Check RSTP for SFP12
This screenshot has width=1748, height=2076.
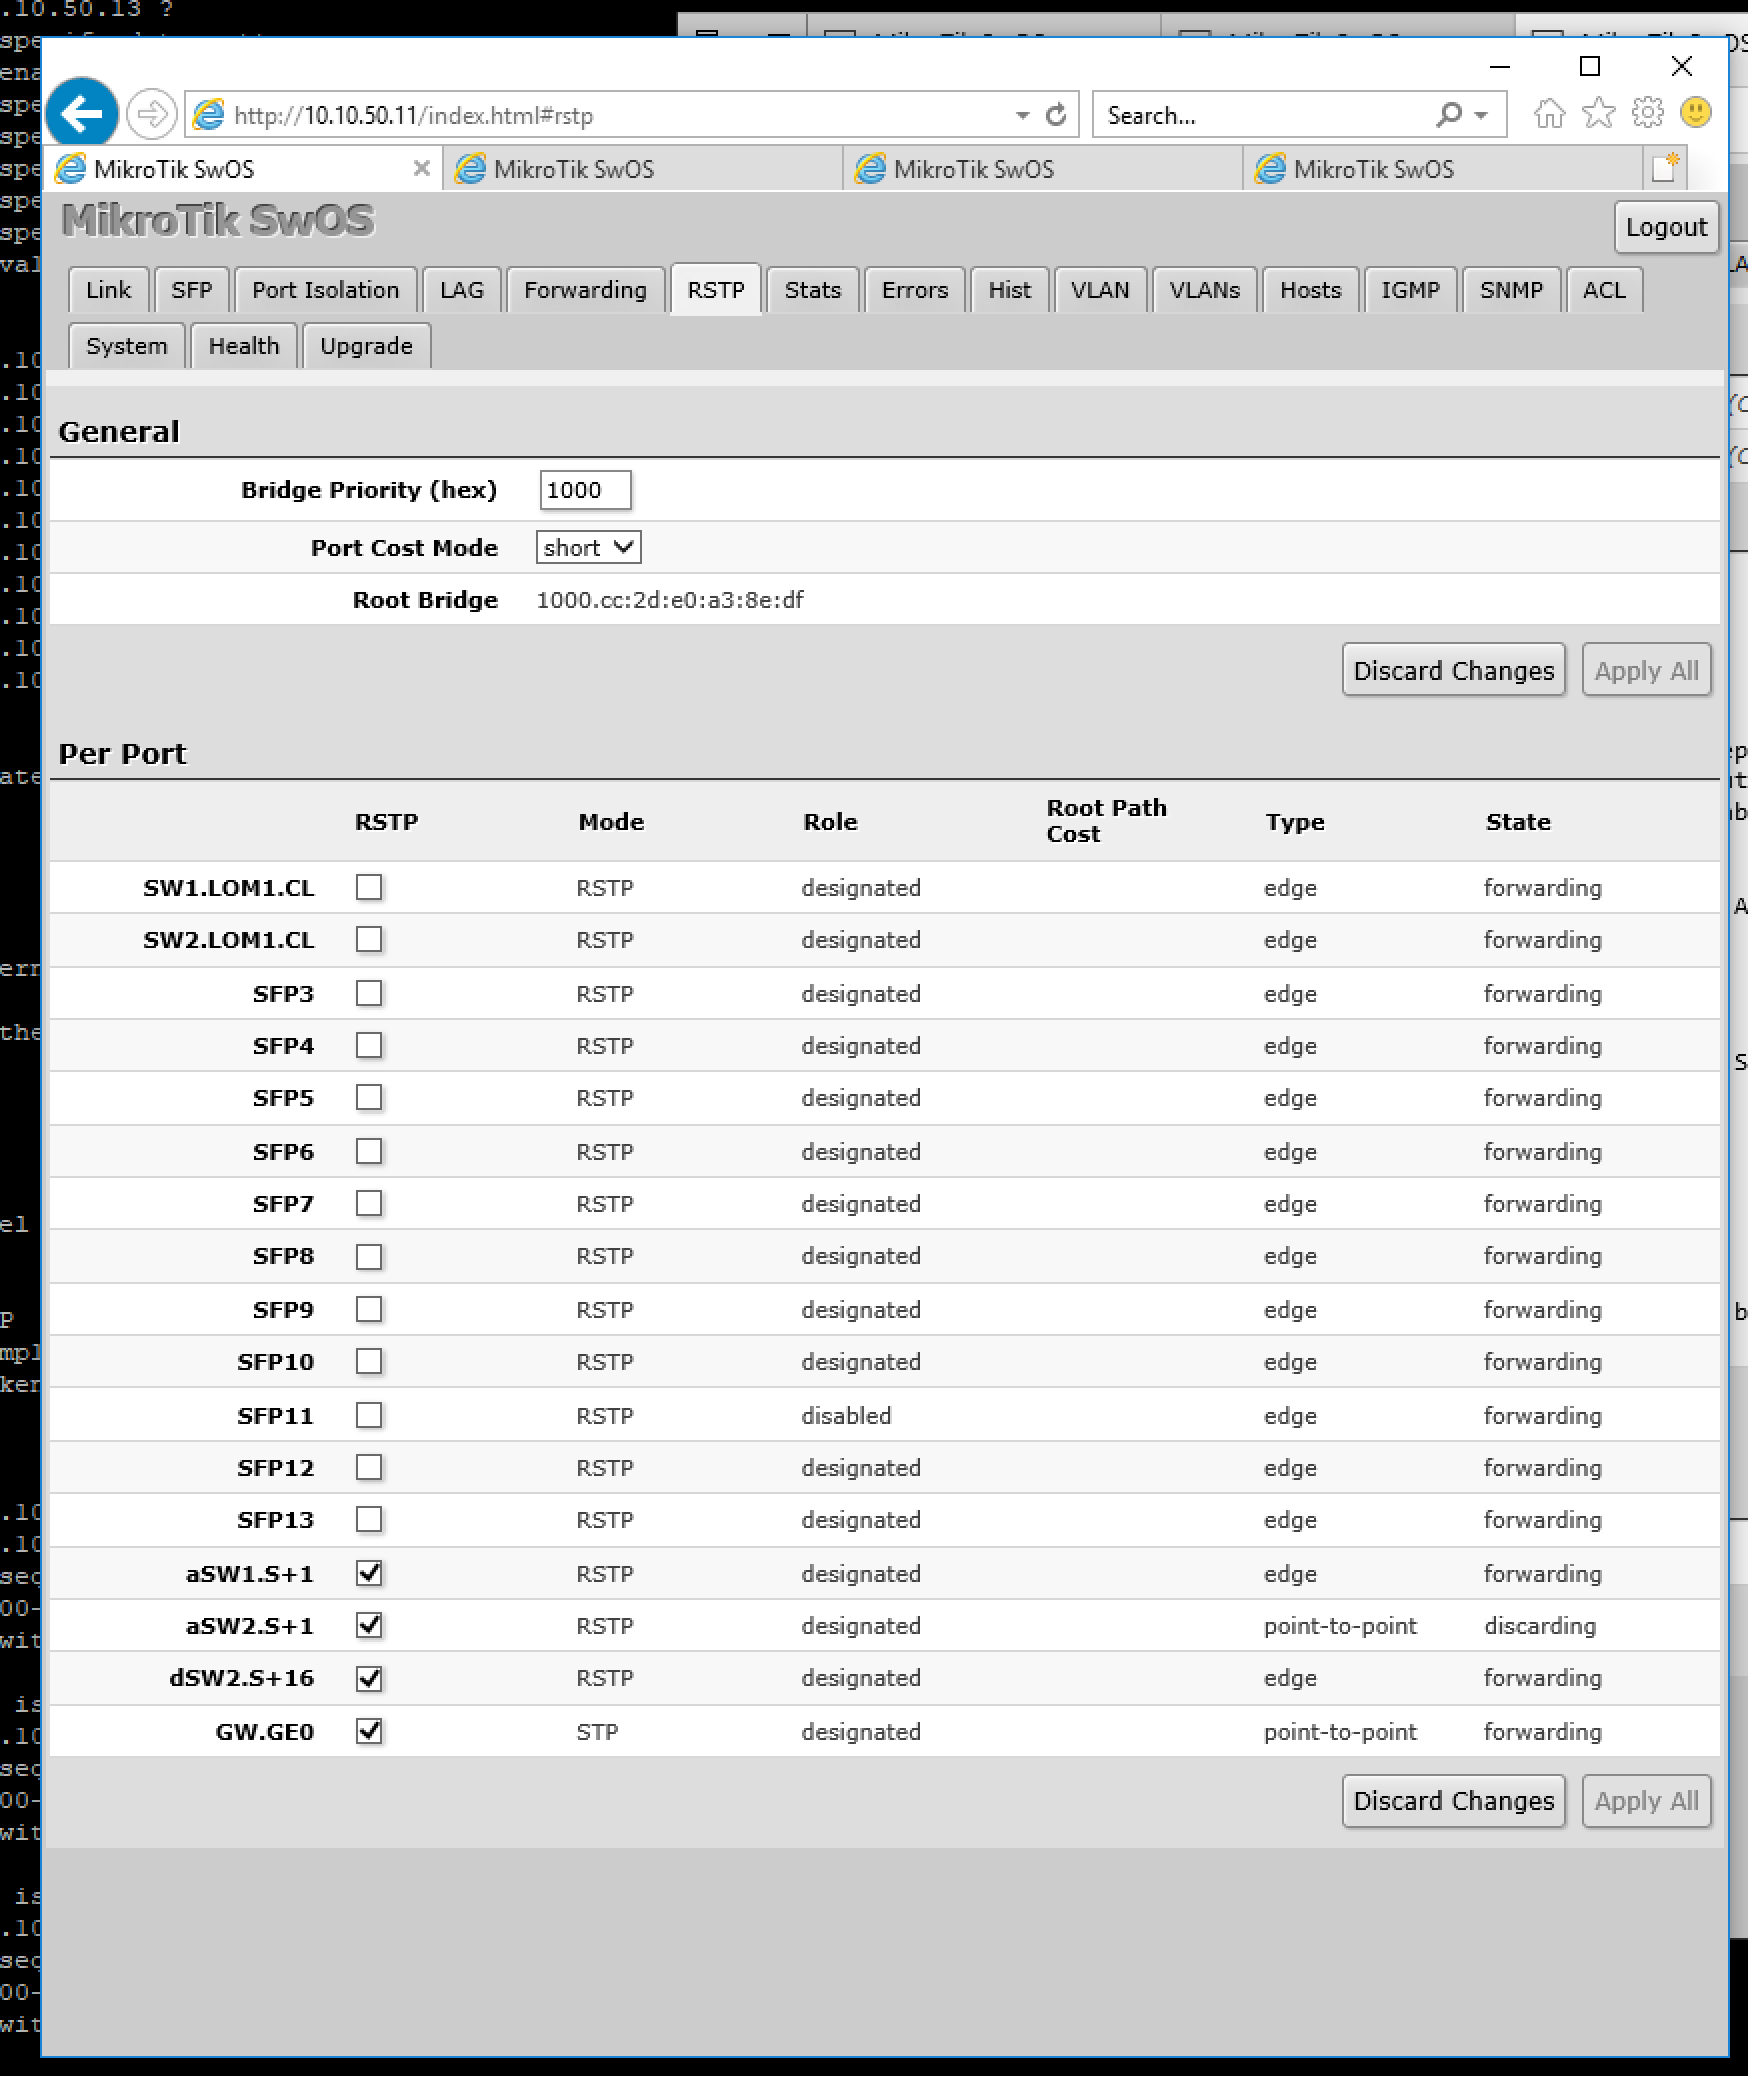369,1467
